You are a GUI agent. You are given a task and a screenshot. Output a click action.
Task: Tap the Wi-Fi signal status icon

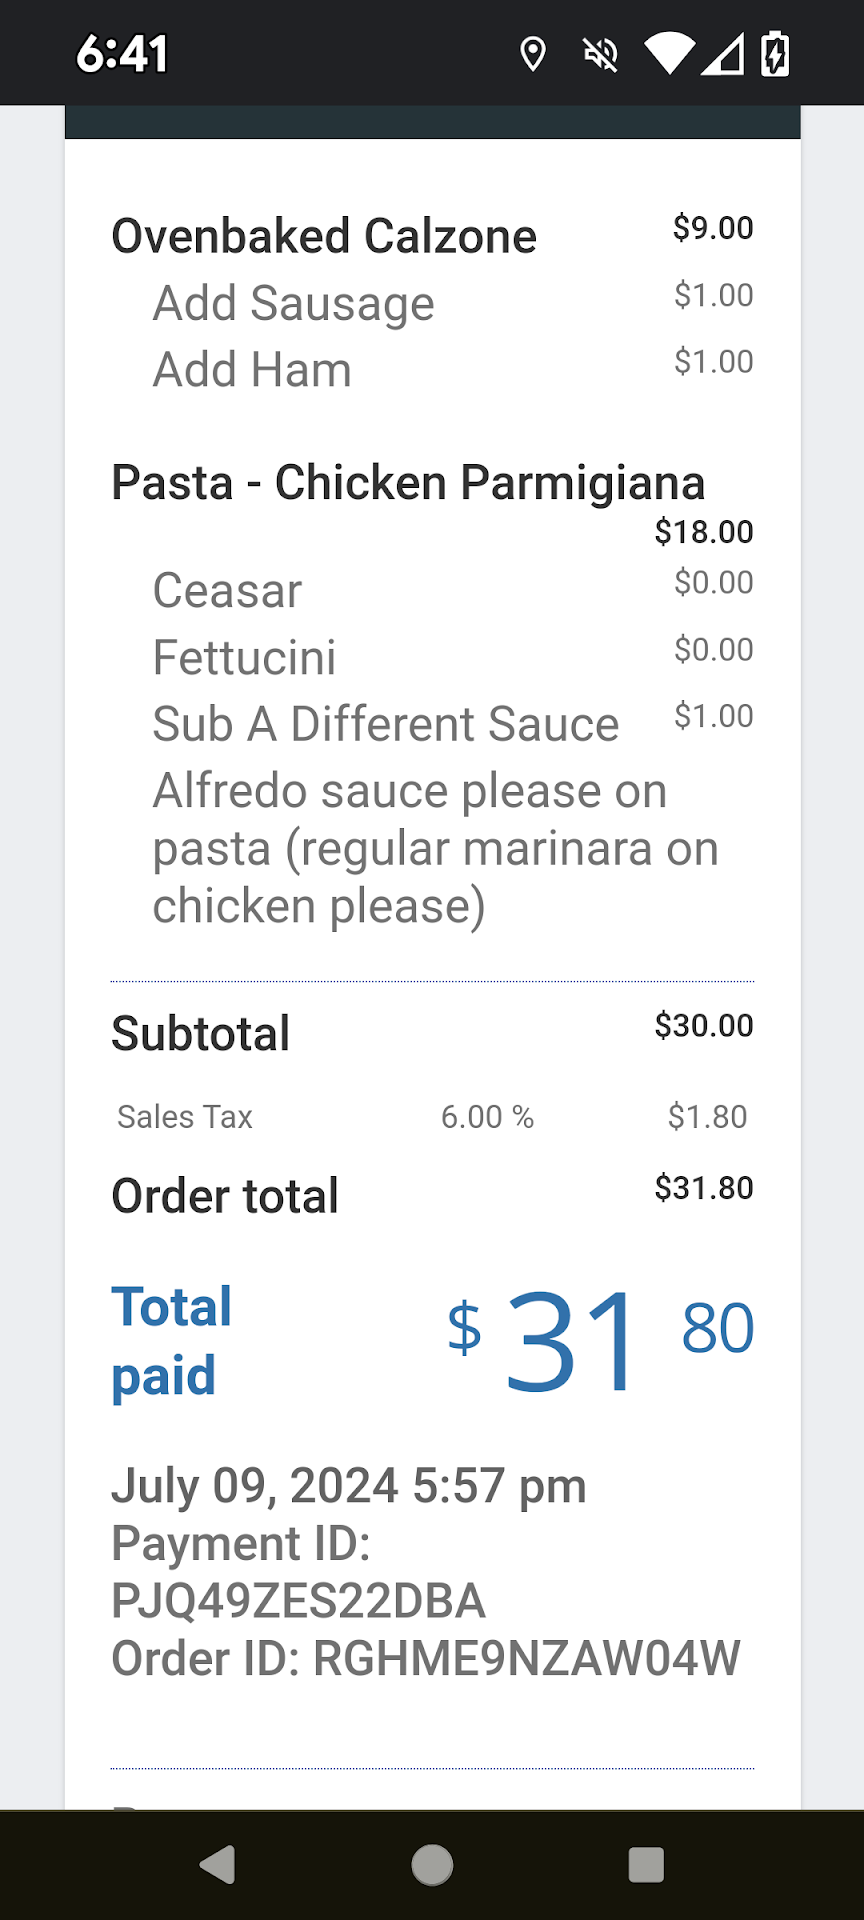[x=668, y=54]
